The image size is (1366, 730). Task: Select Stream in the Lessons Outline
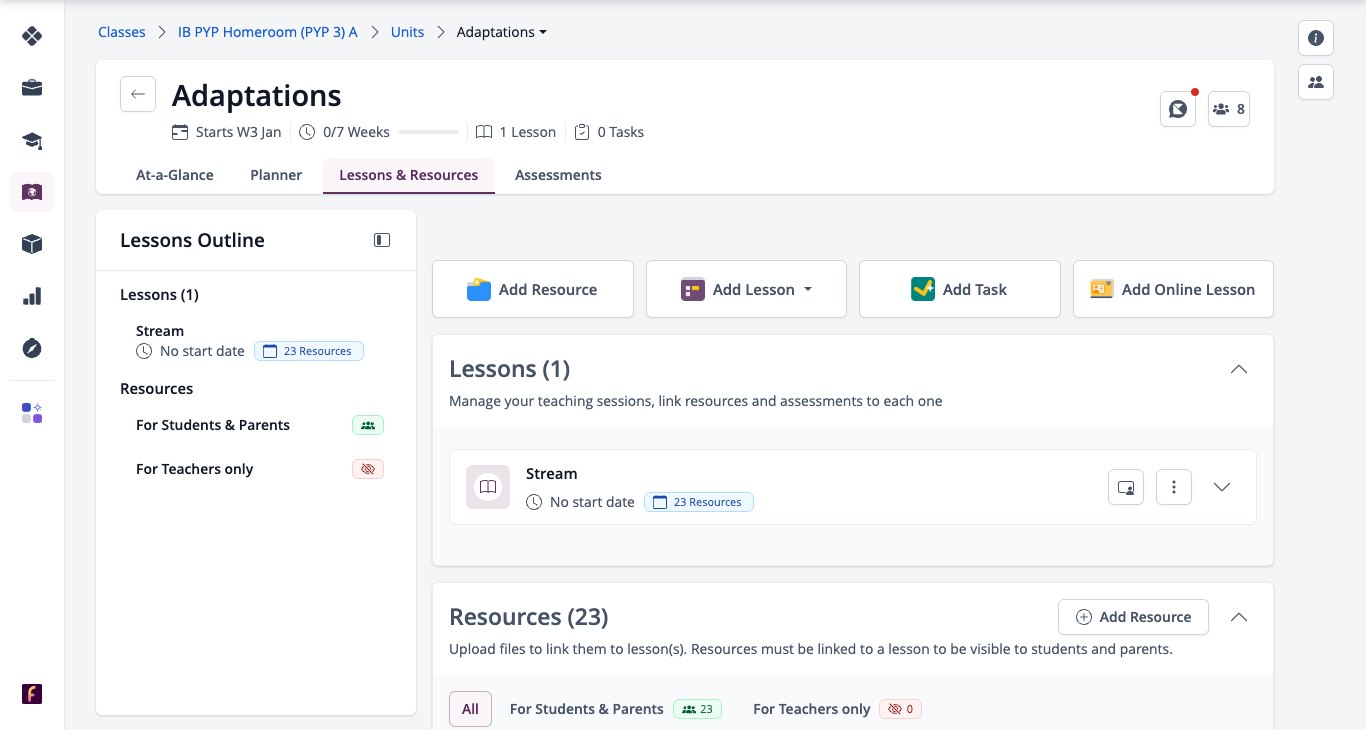[x=160, y=331]
